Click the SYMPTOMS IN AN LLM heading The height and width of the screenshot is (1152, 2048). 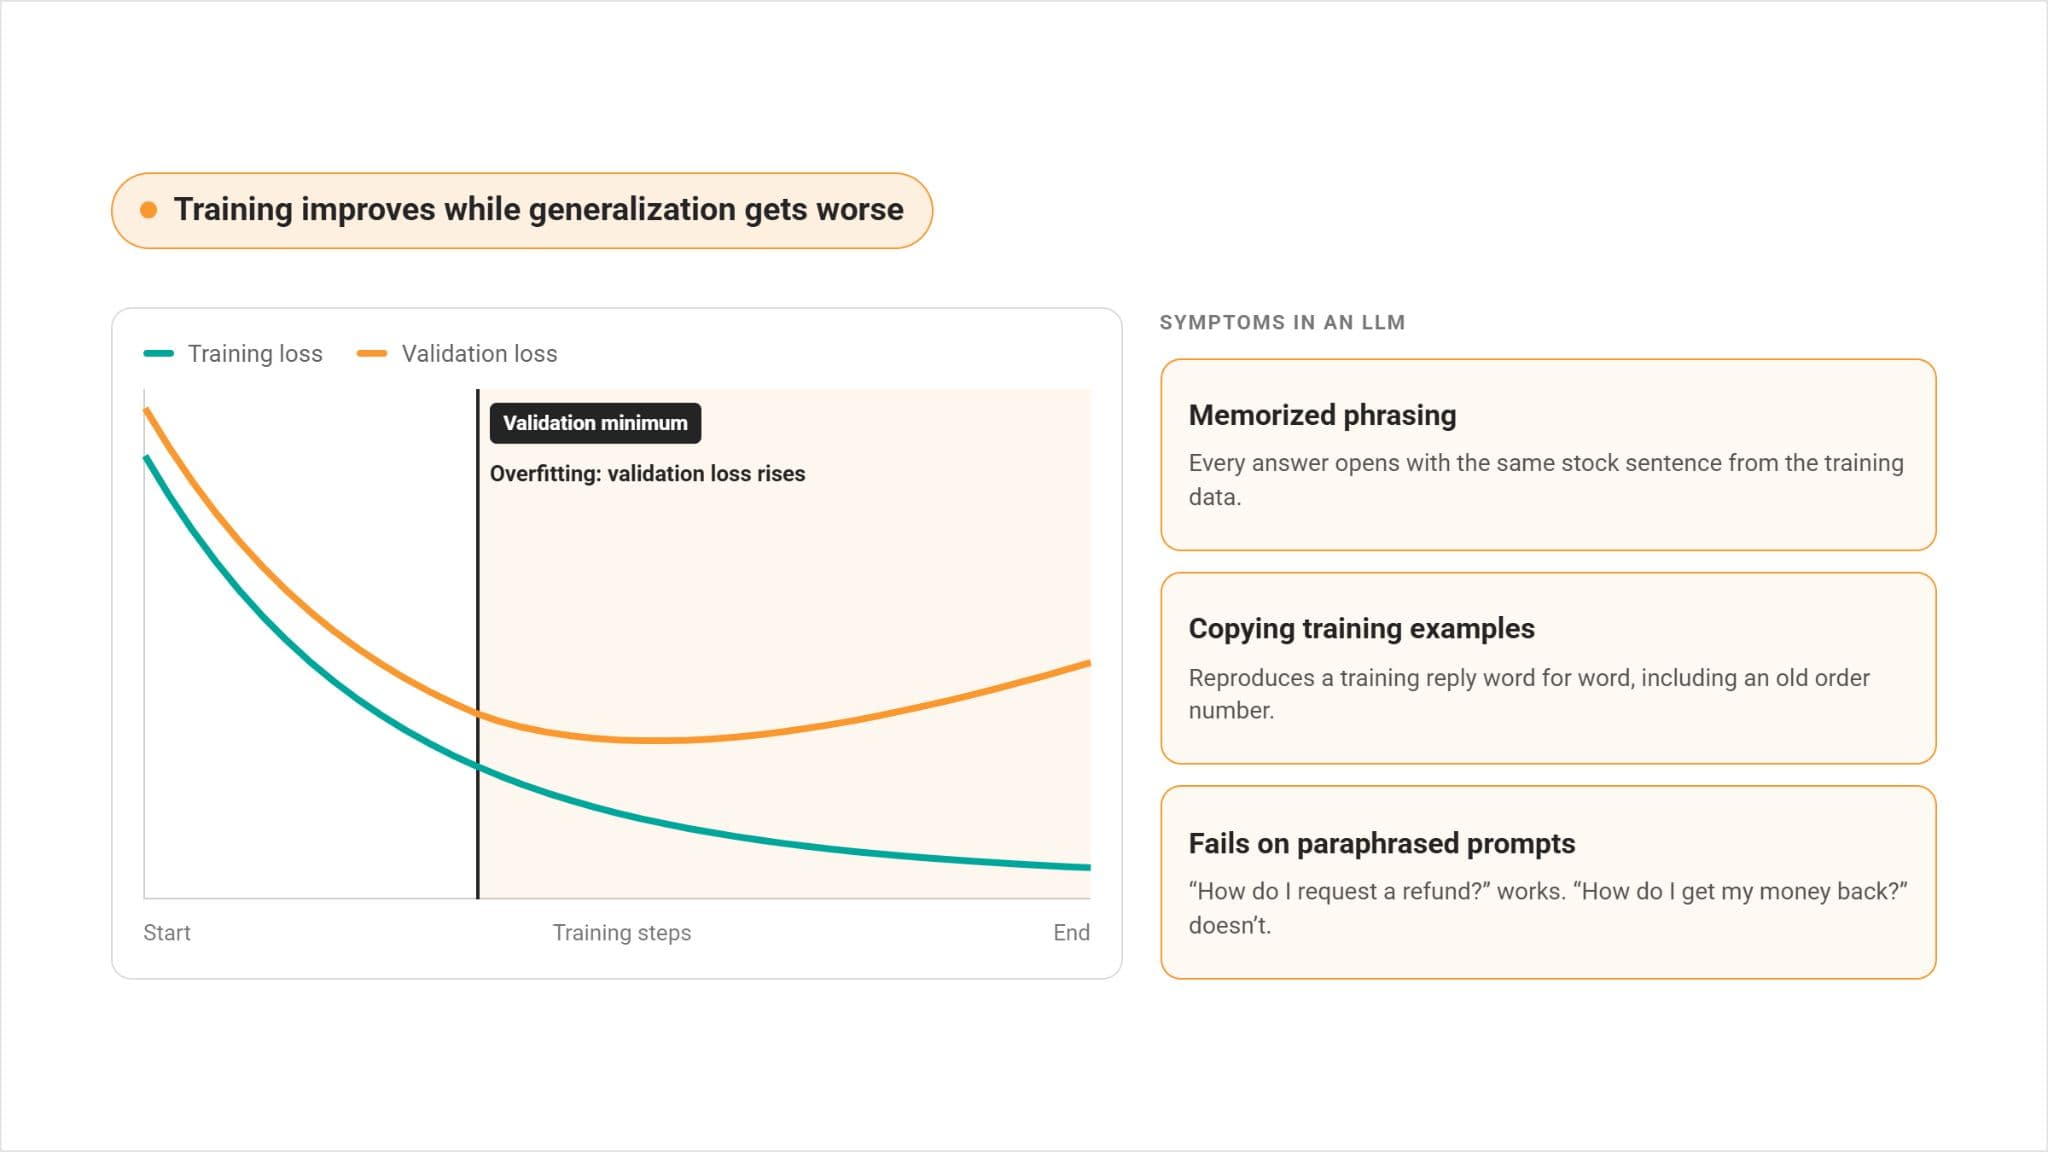(x=1282, y=322)
